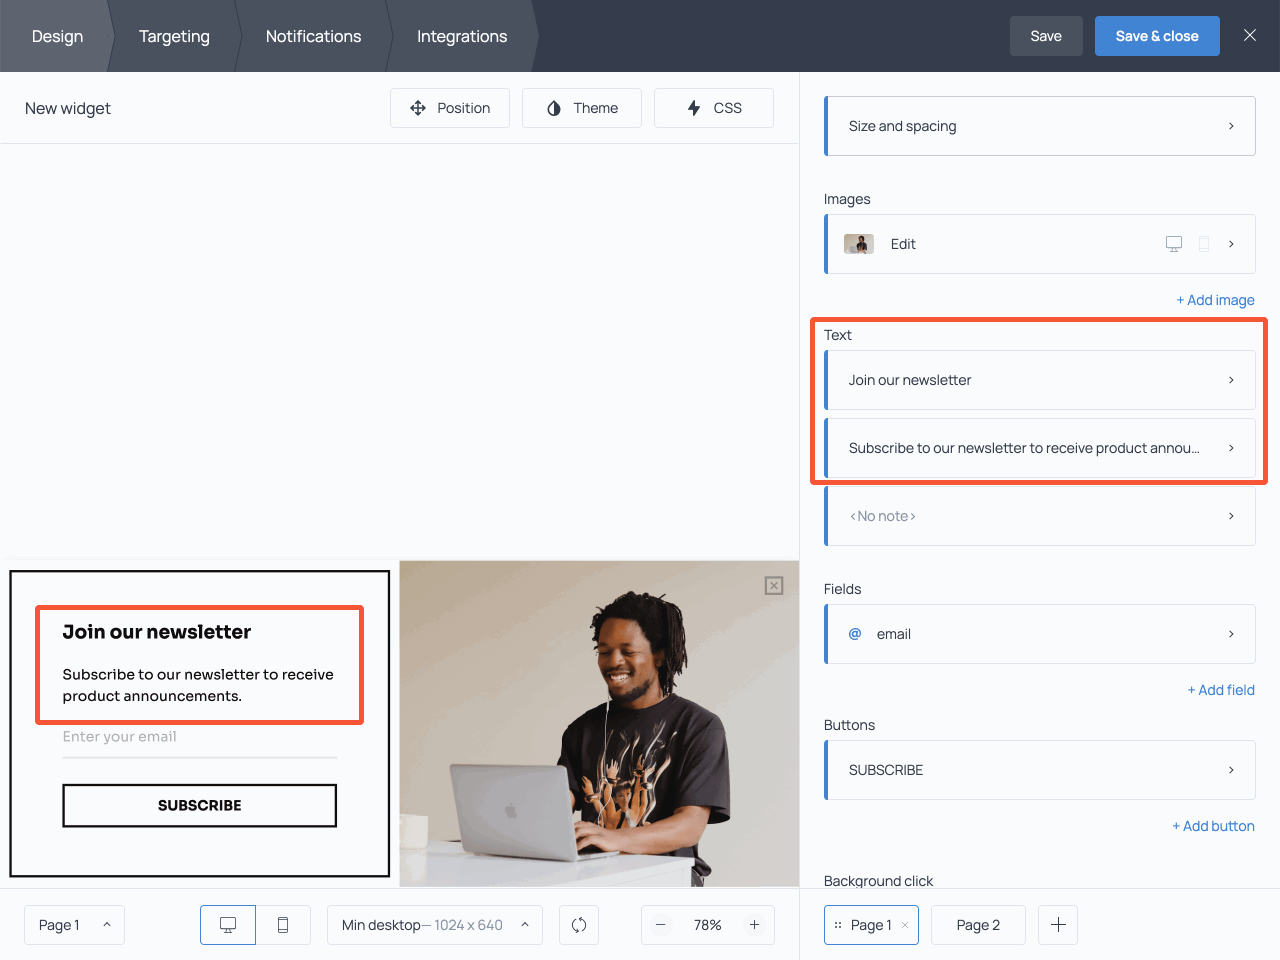Open the Theme settings button
This screenshot has width=1280, height=960.
click(582, 108)
